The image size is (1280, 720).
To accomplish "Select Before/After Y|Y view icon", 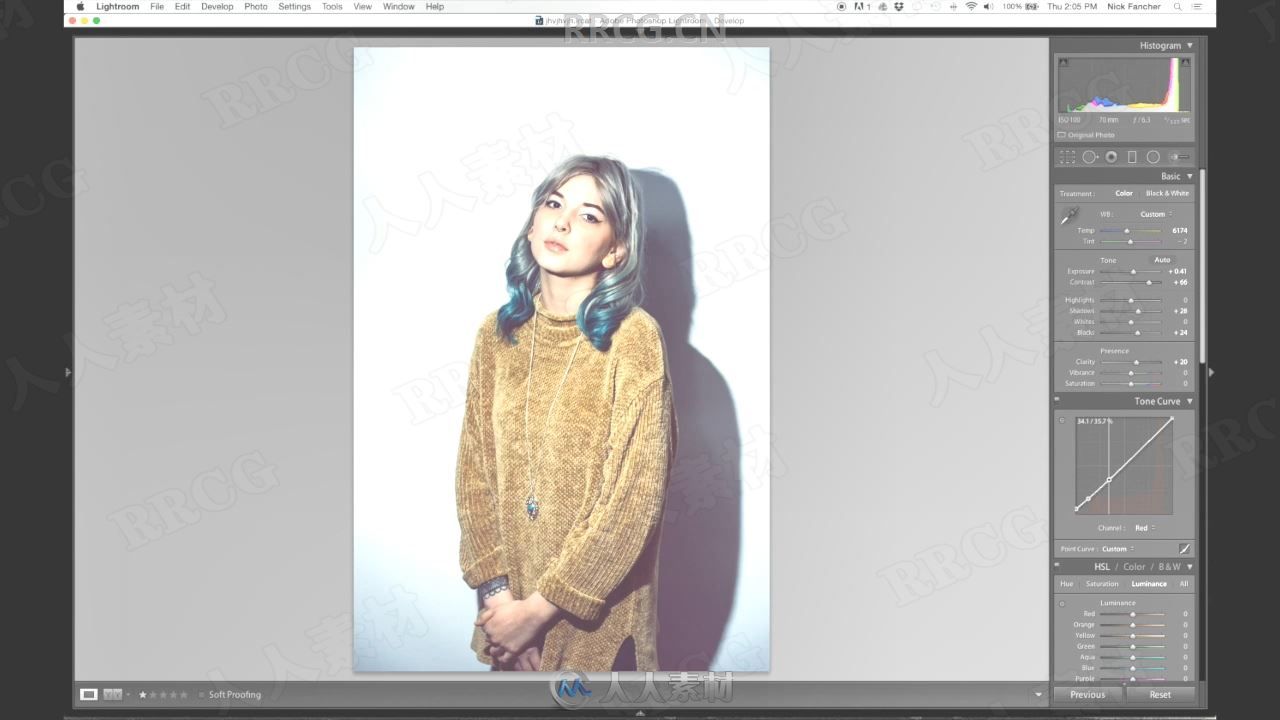I will point(112,694).
